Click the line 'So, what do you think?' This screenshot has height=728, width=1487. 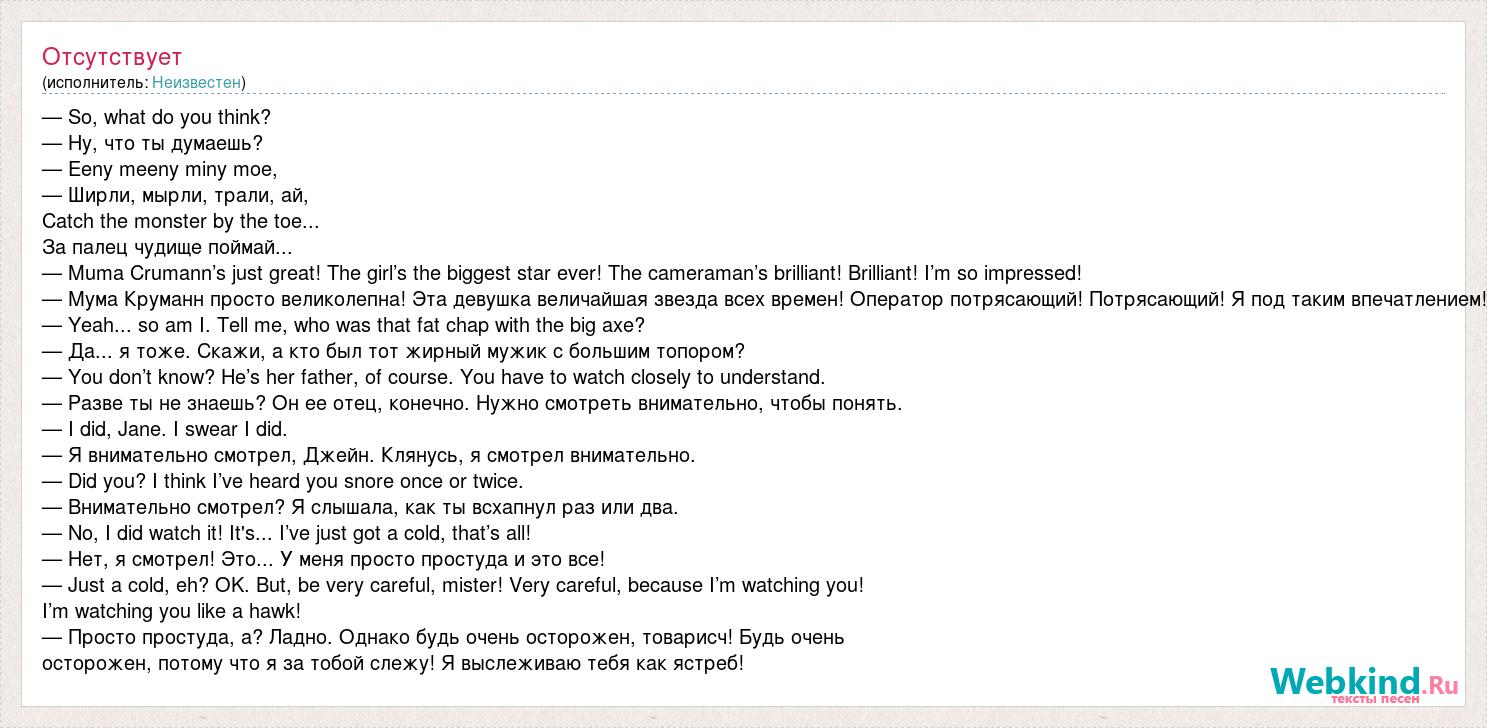click(x=157, y=118)
